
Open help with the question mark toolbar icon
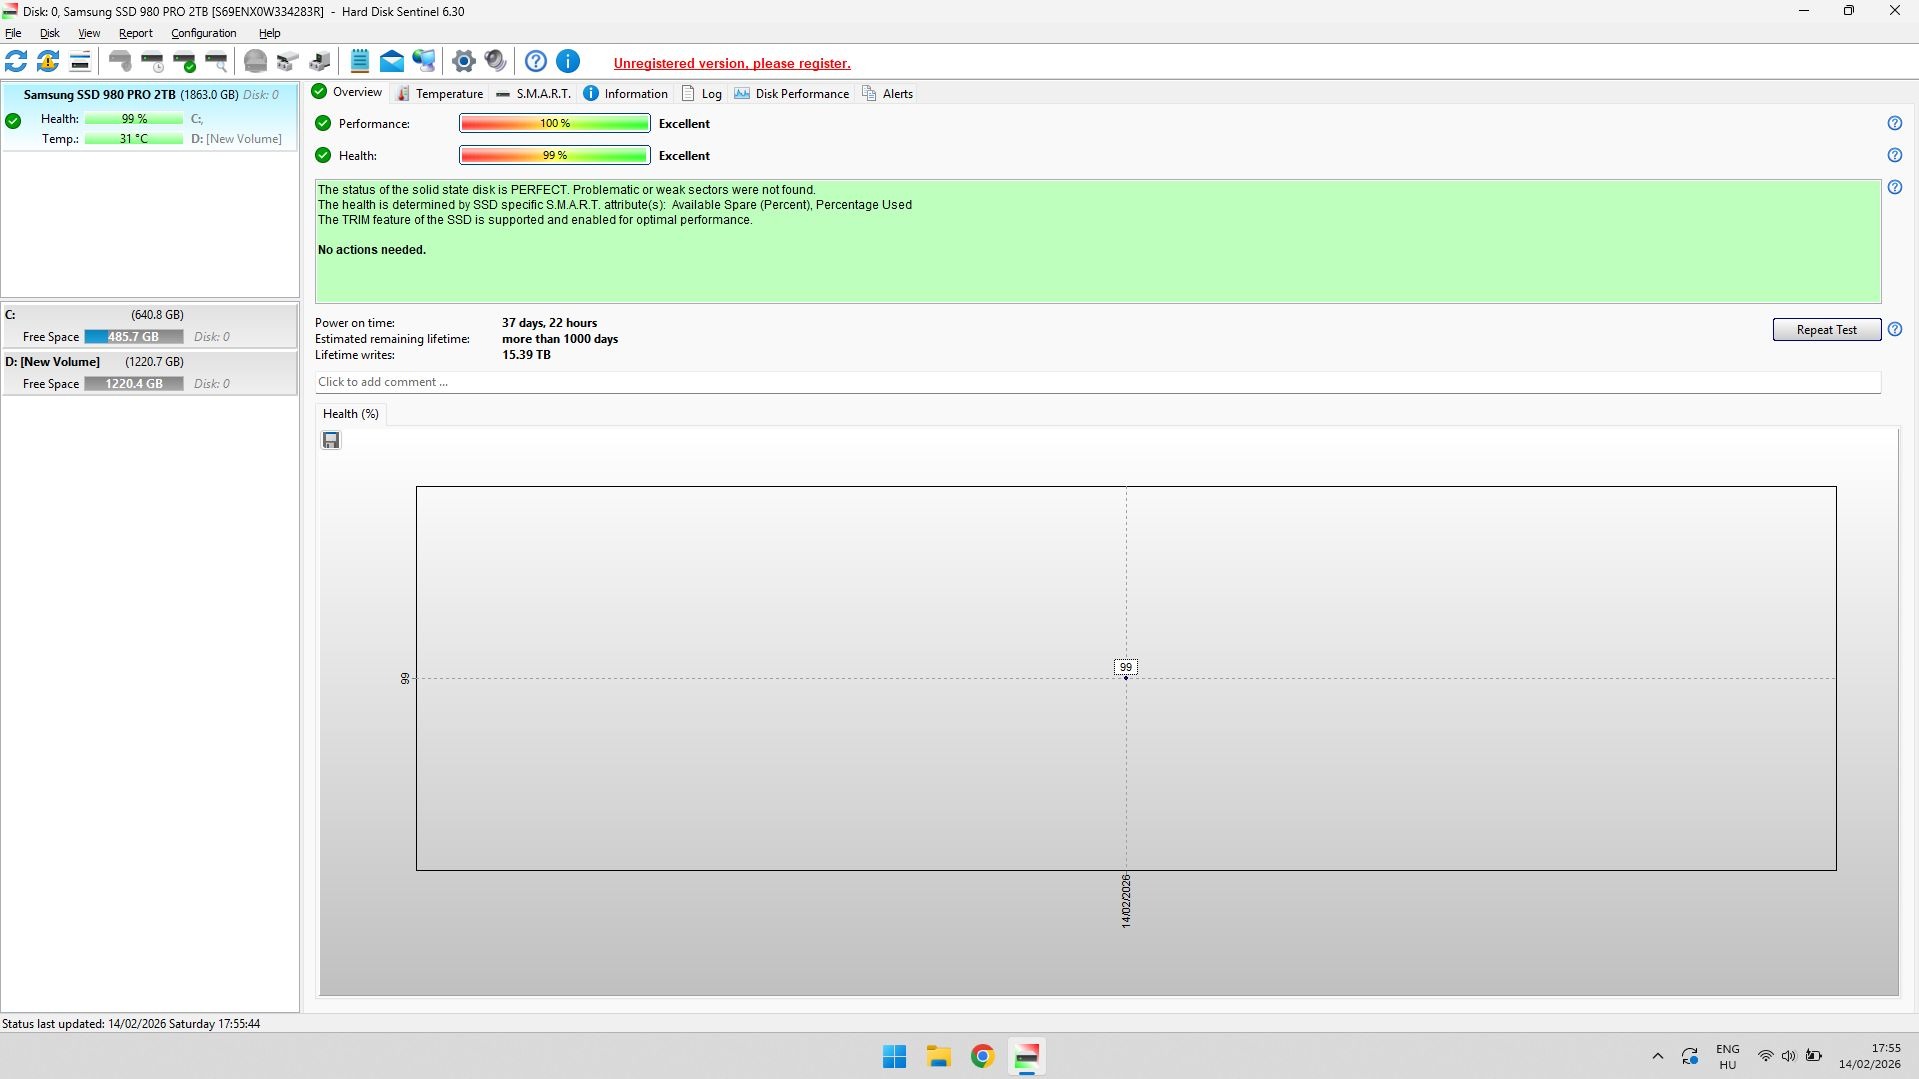pyautogui.click(x=536, y=62)
